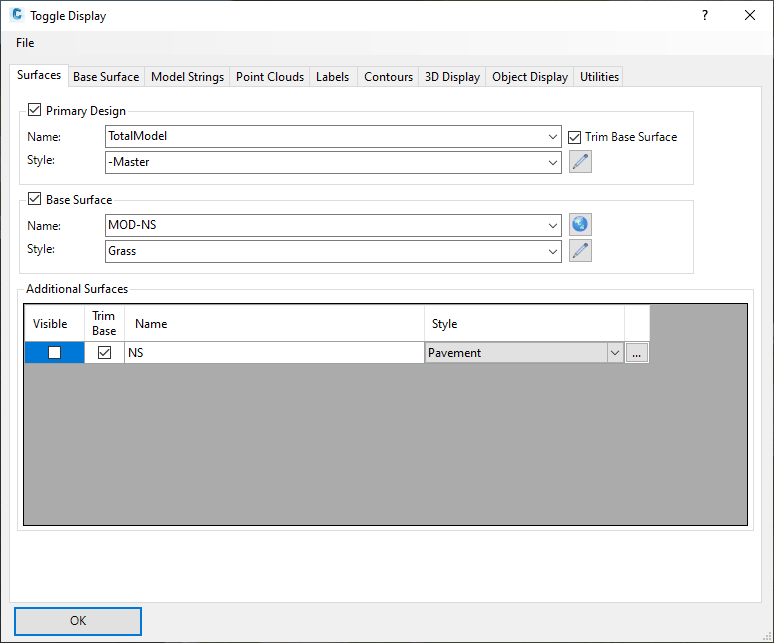Open Pavement style dropdown in table

click(615, 353)
